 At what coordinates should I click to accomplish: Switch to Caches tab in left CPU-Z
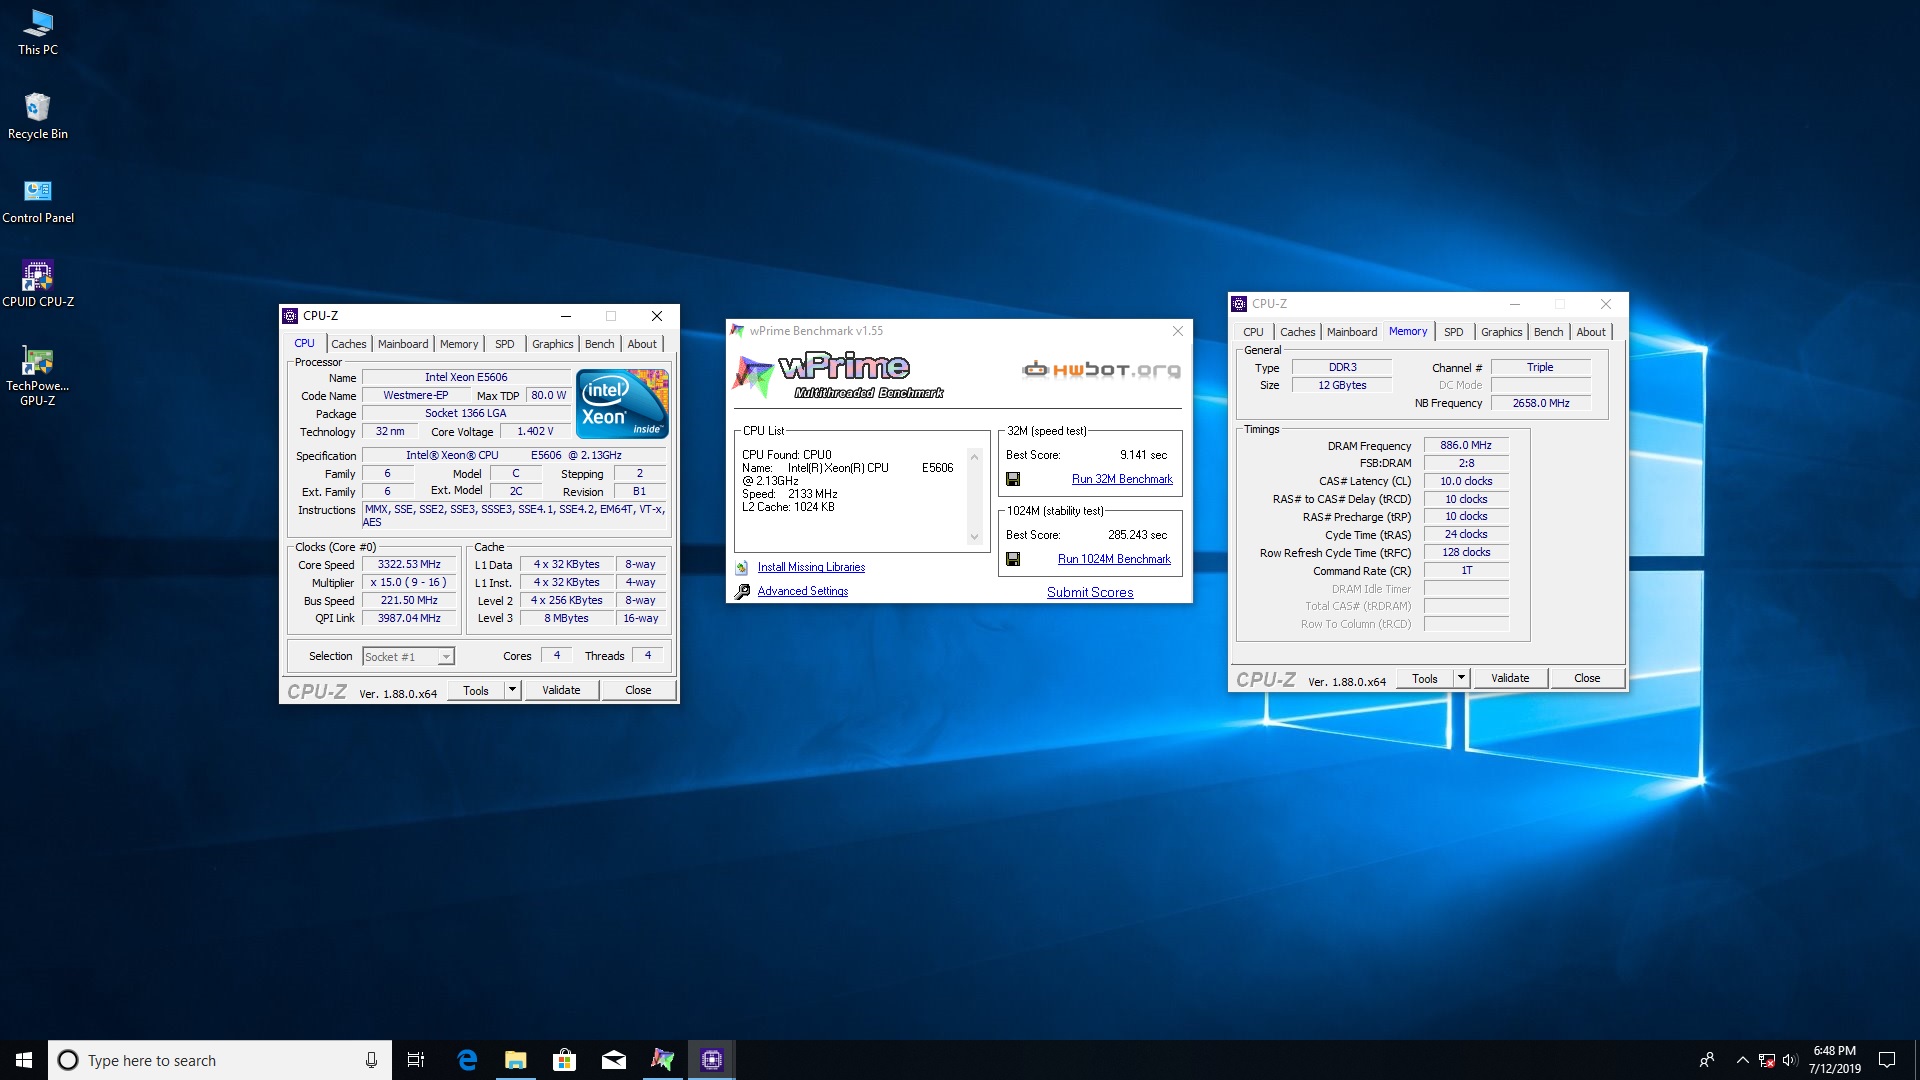pos(349,344)
